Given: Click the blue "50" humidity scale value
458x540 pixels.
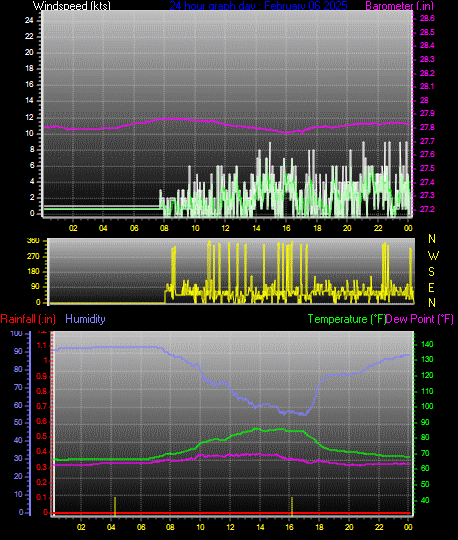Looking at the screenshot, I should [18, 422].
